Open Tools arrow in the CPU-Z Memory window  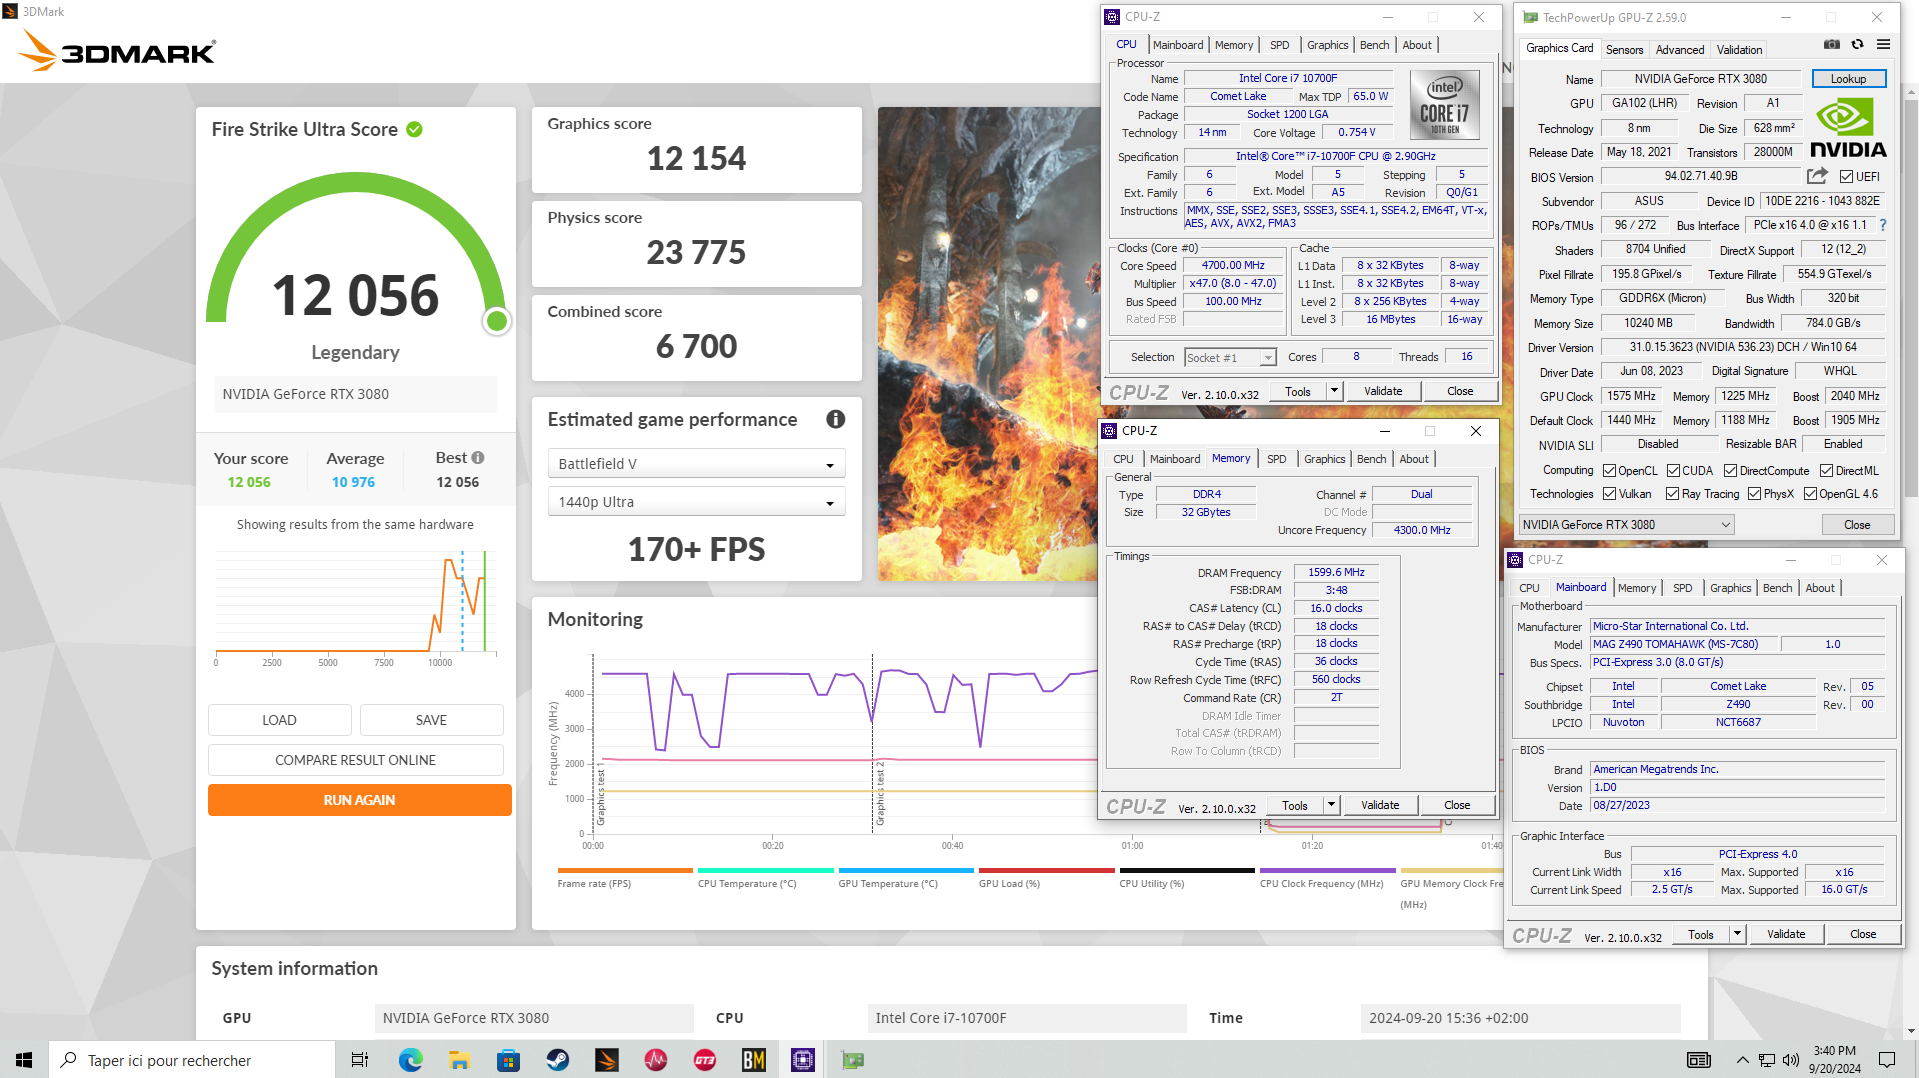[1331, 805]
